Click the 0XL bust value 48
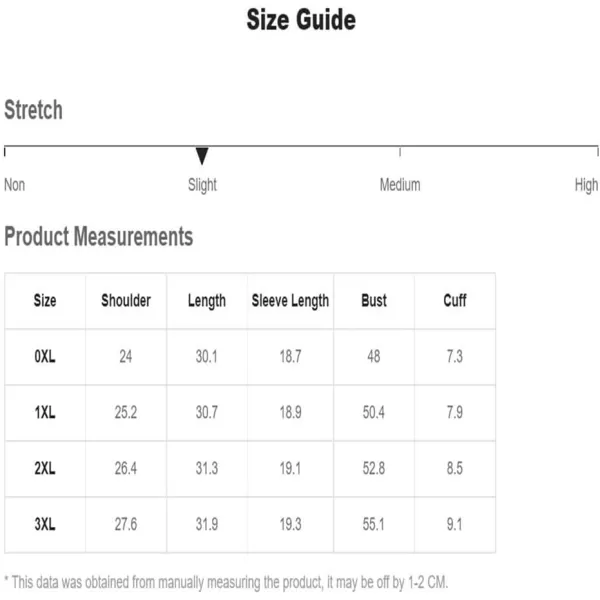This screenshot has width=600, height=600. 374,357
